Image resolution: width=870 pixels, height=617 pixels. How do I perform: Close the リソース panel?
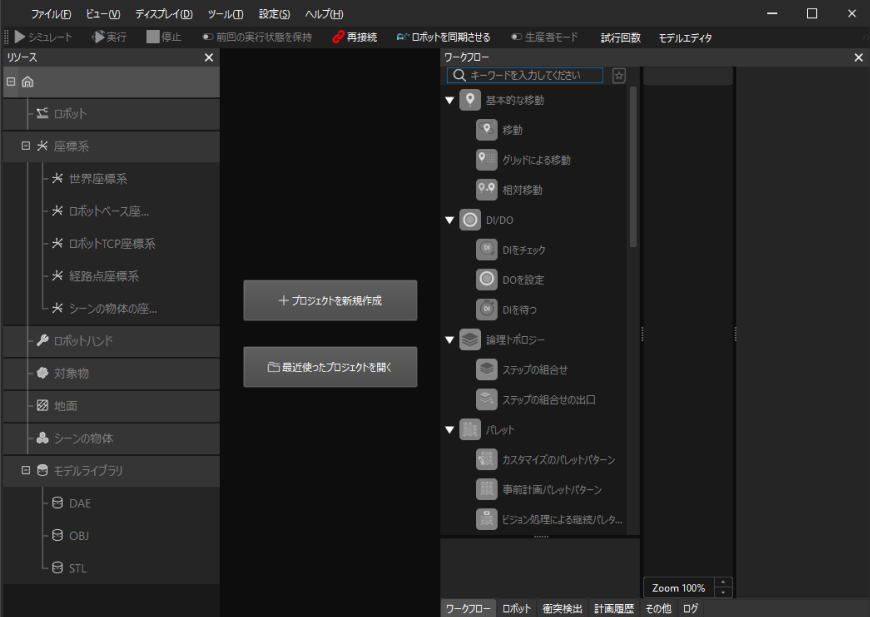pos(209,57)
